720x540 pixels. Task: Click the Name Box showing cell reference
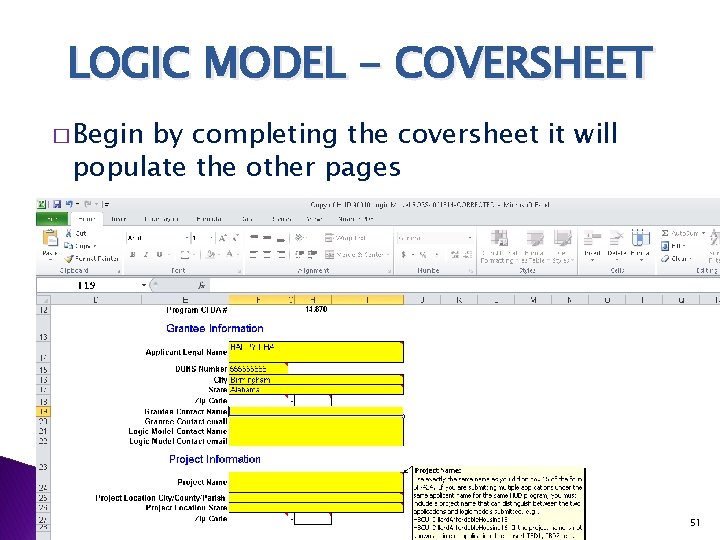tap(89, 285)
